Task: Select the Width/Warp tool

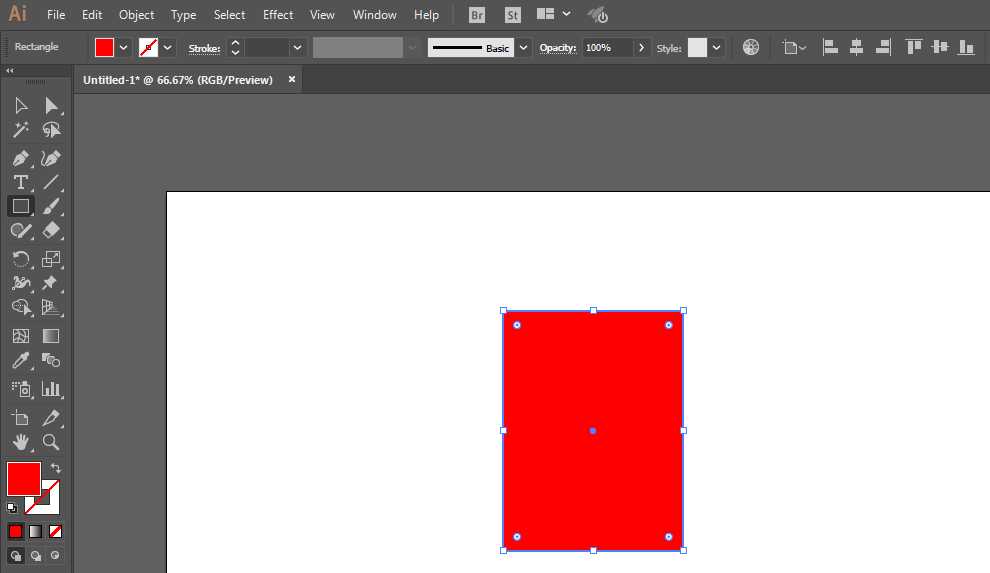Action: click(21, 283)
